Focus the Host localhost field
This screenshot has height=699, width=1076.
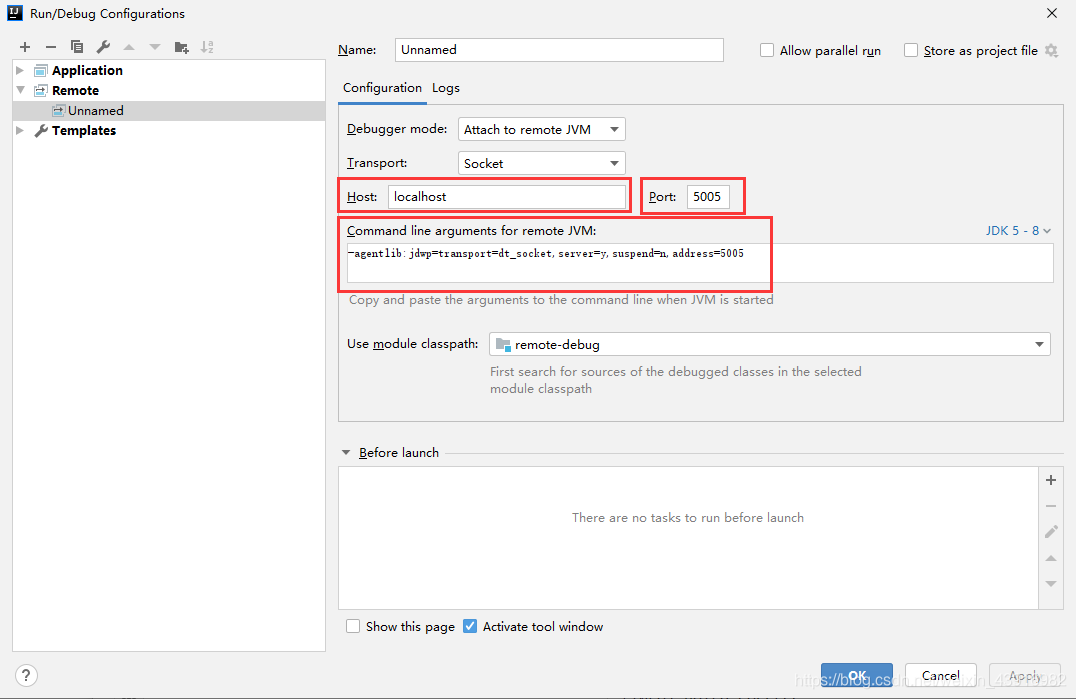pyautogui.click(x=507, y=196)
